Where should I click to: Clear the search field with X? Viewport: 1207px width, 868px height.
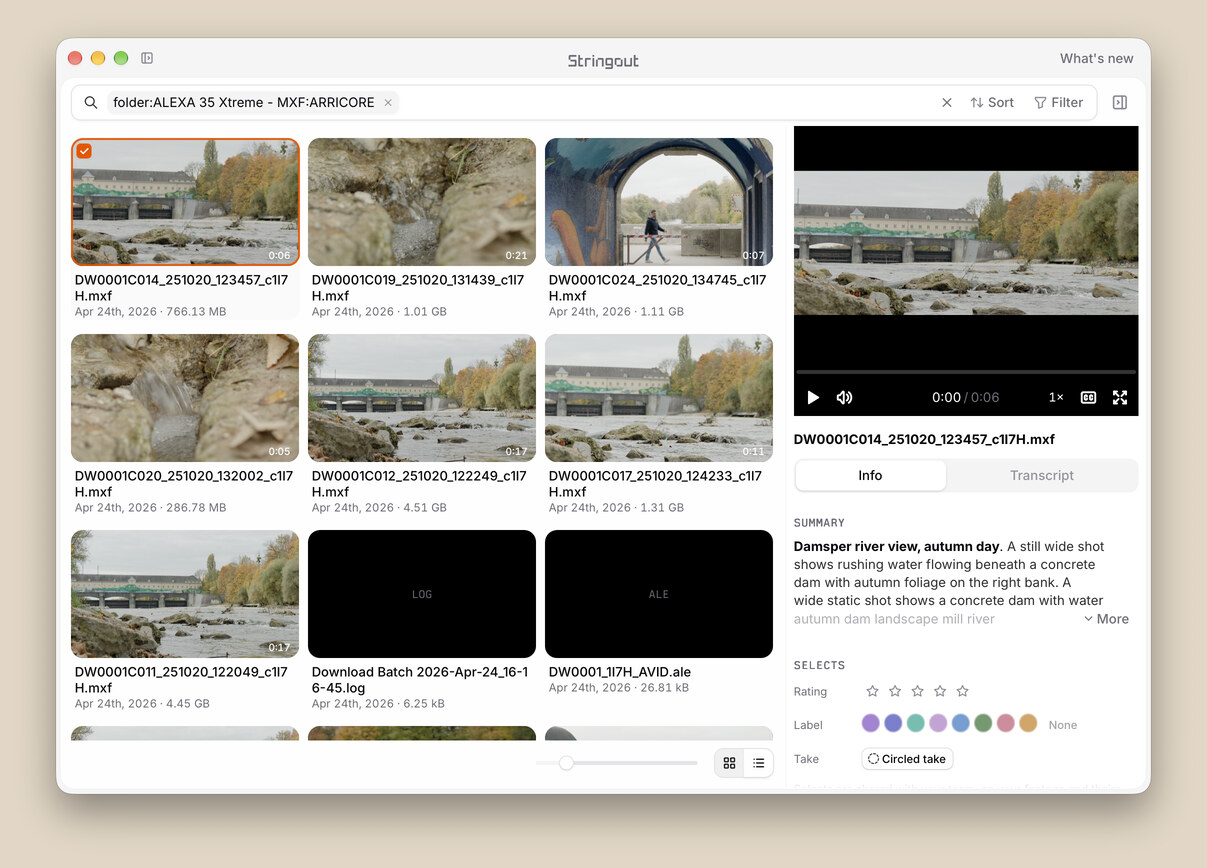point(947,103)
